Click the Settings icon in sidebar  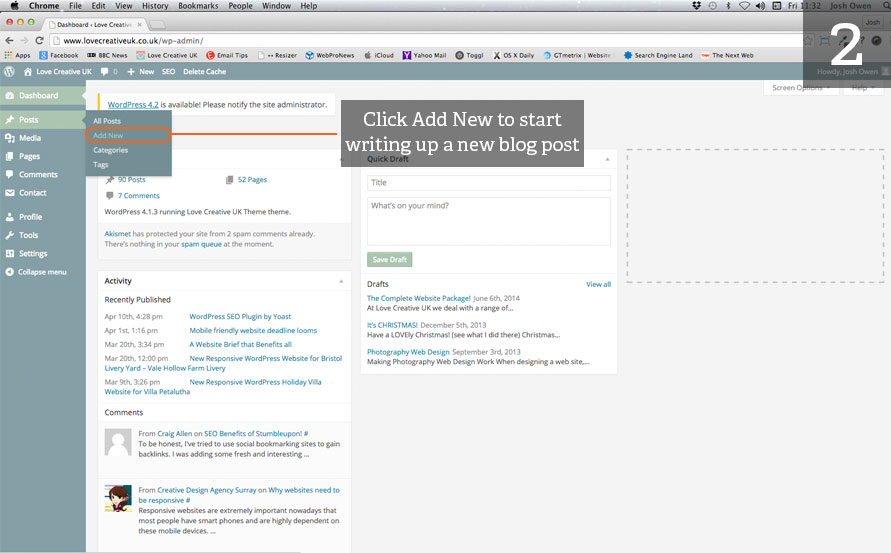pos(9,254)
